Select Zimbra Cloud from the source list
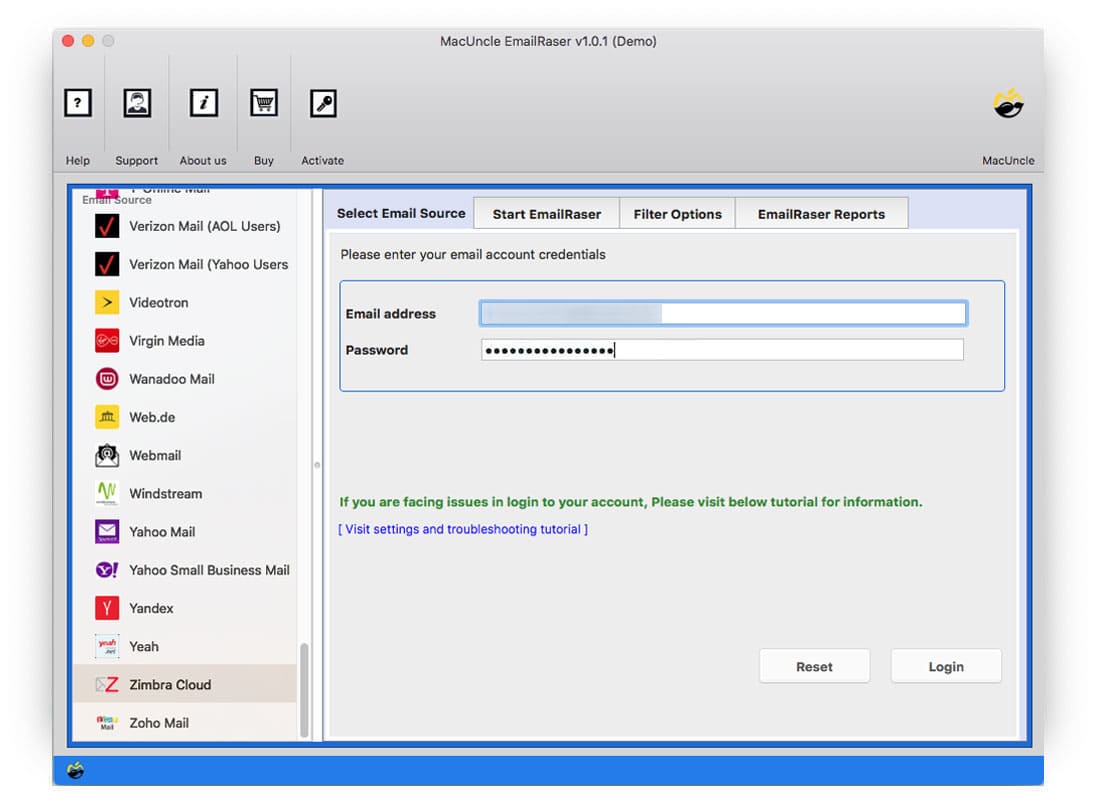 (170, 685)
